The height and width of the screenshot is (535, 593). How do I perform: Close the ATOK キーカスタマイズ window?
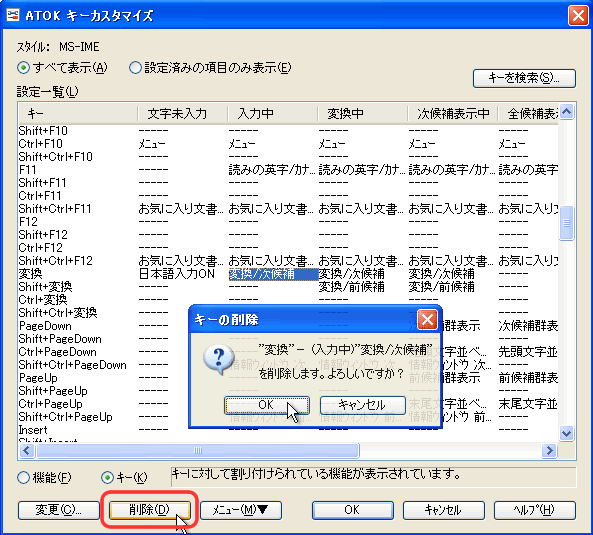578,16
